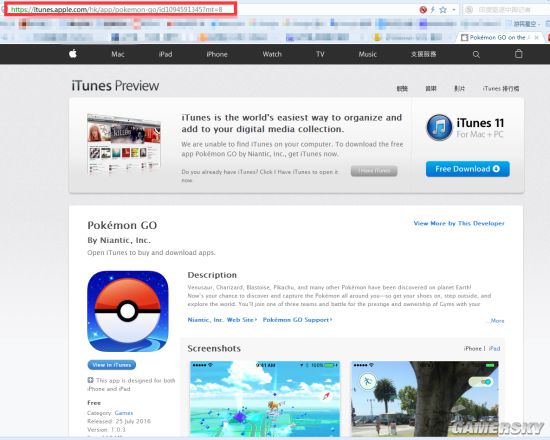Click the red blocker icon in address bar
The width and height of the screenshot is (550, 440).
(x=423, y=10)
